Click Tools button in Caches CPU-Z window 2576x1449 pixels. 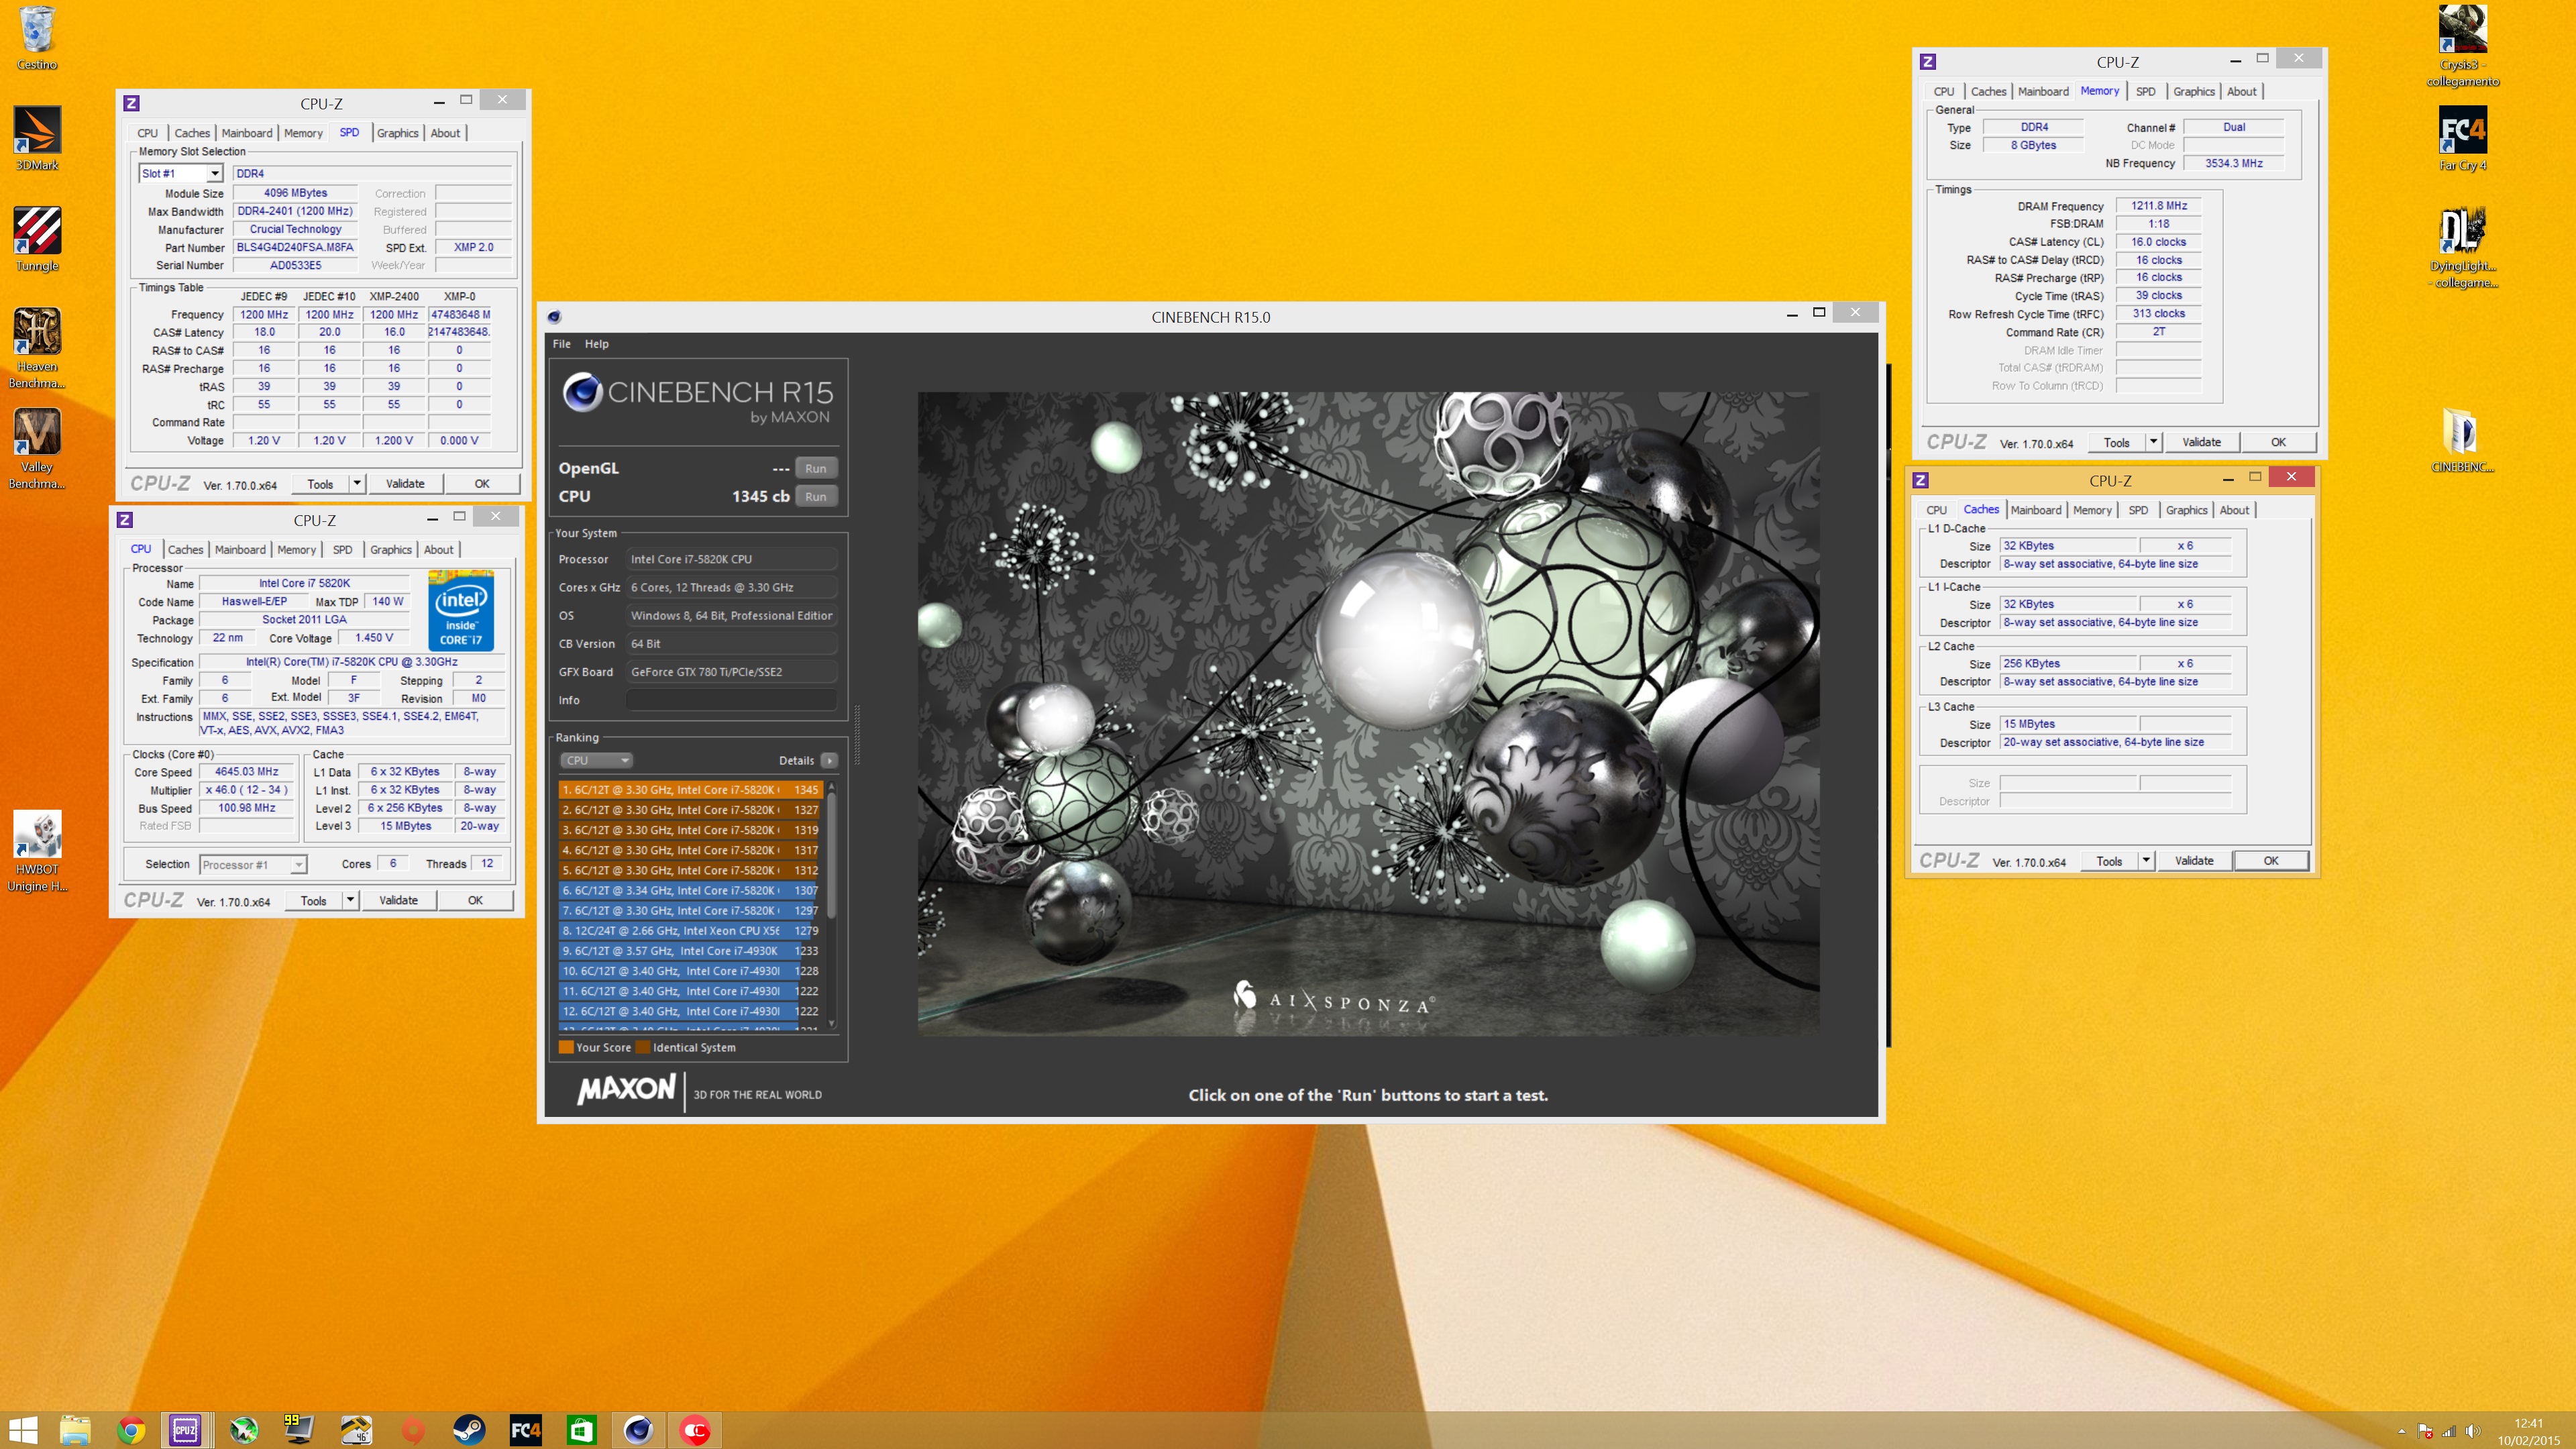tap(2109, 860)
